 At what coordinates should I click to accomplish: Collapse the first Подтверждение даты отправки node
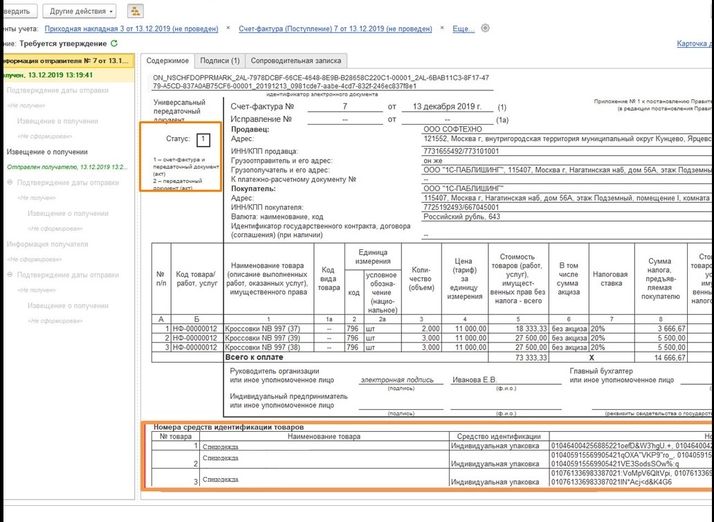[10, 182]
